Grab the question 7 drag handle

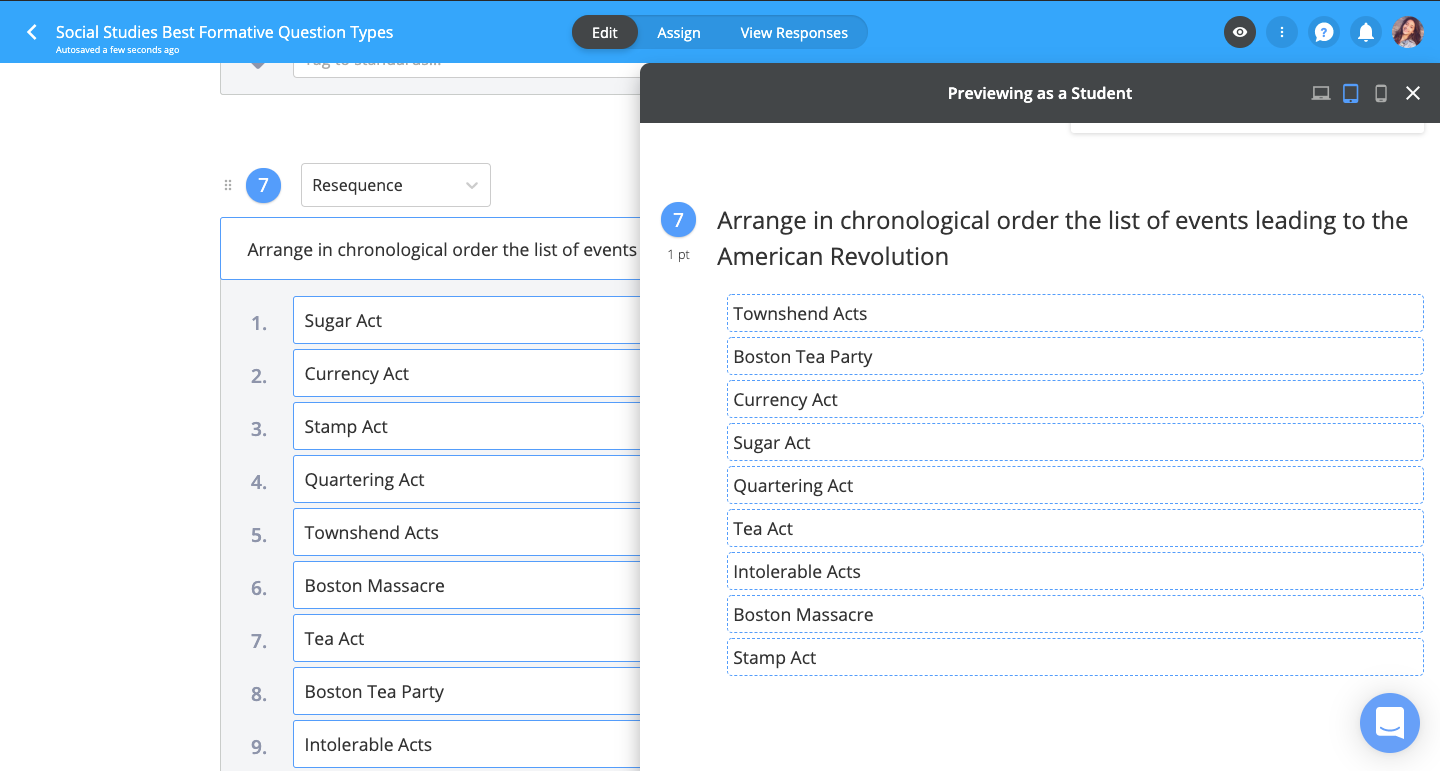click(x=228, y=185)
